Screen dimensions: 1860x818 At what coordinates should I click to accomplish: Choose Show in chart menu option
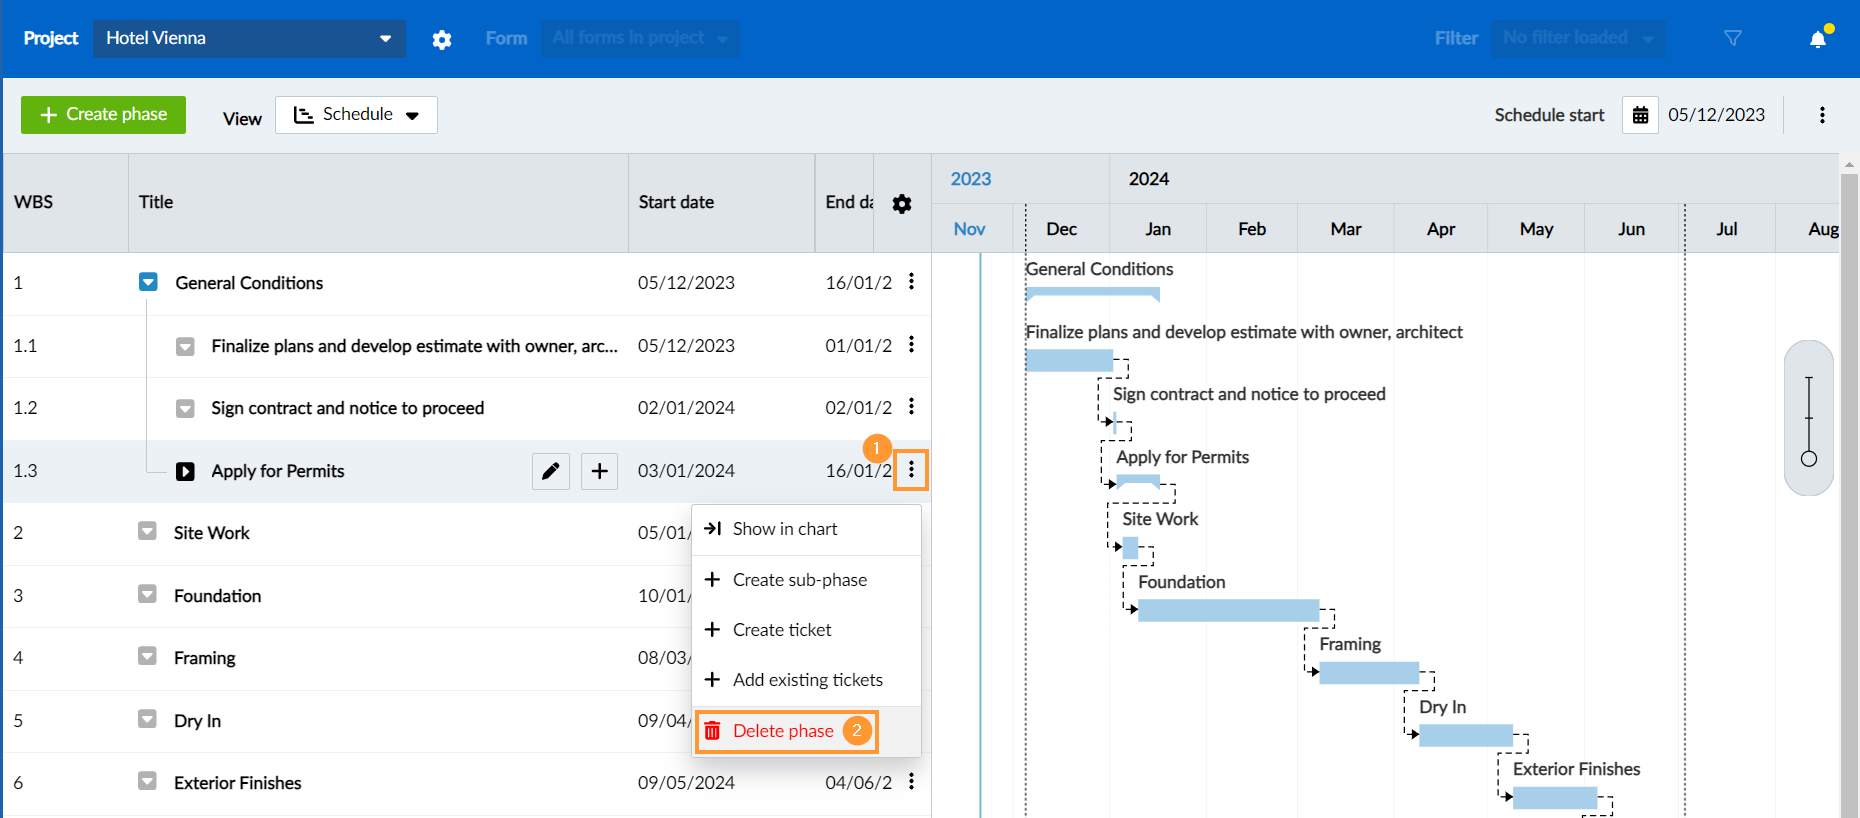tap(785, 529)
